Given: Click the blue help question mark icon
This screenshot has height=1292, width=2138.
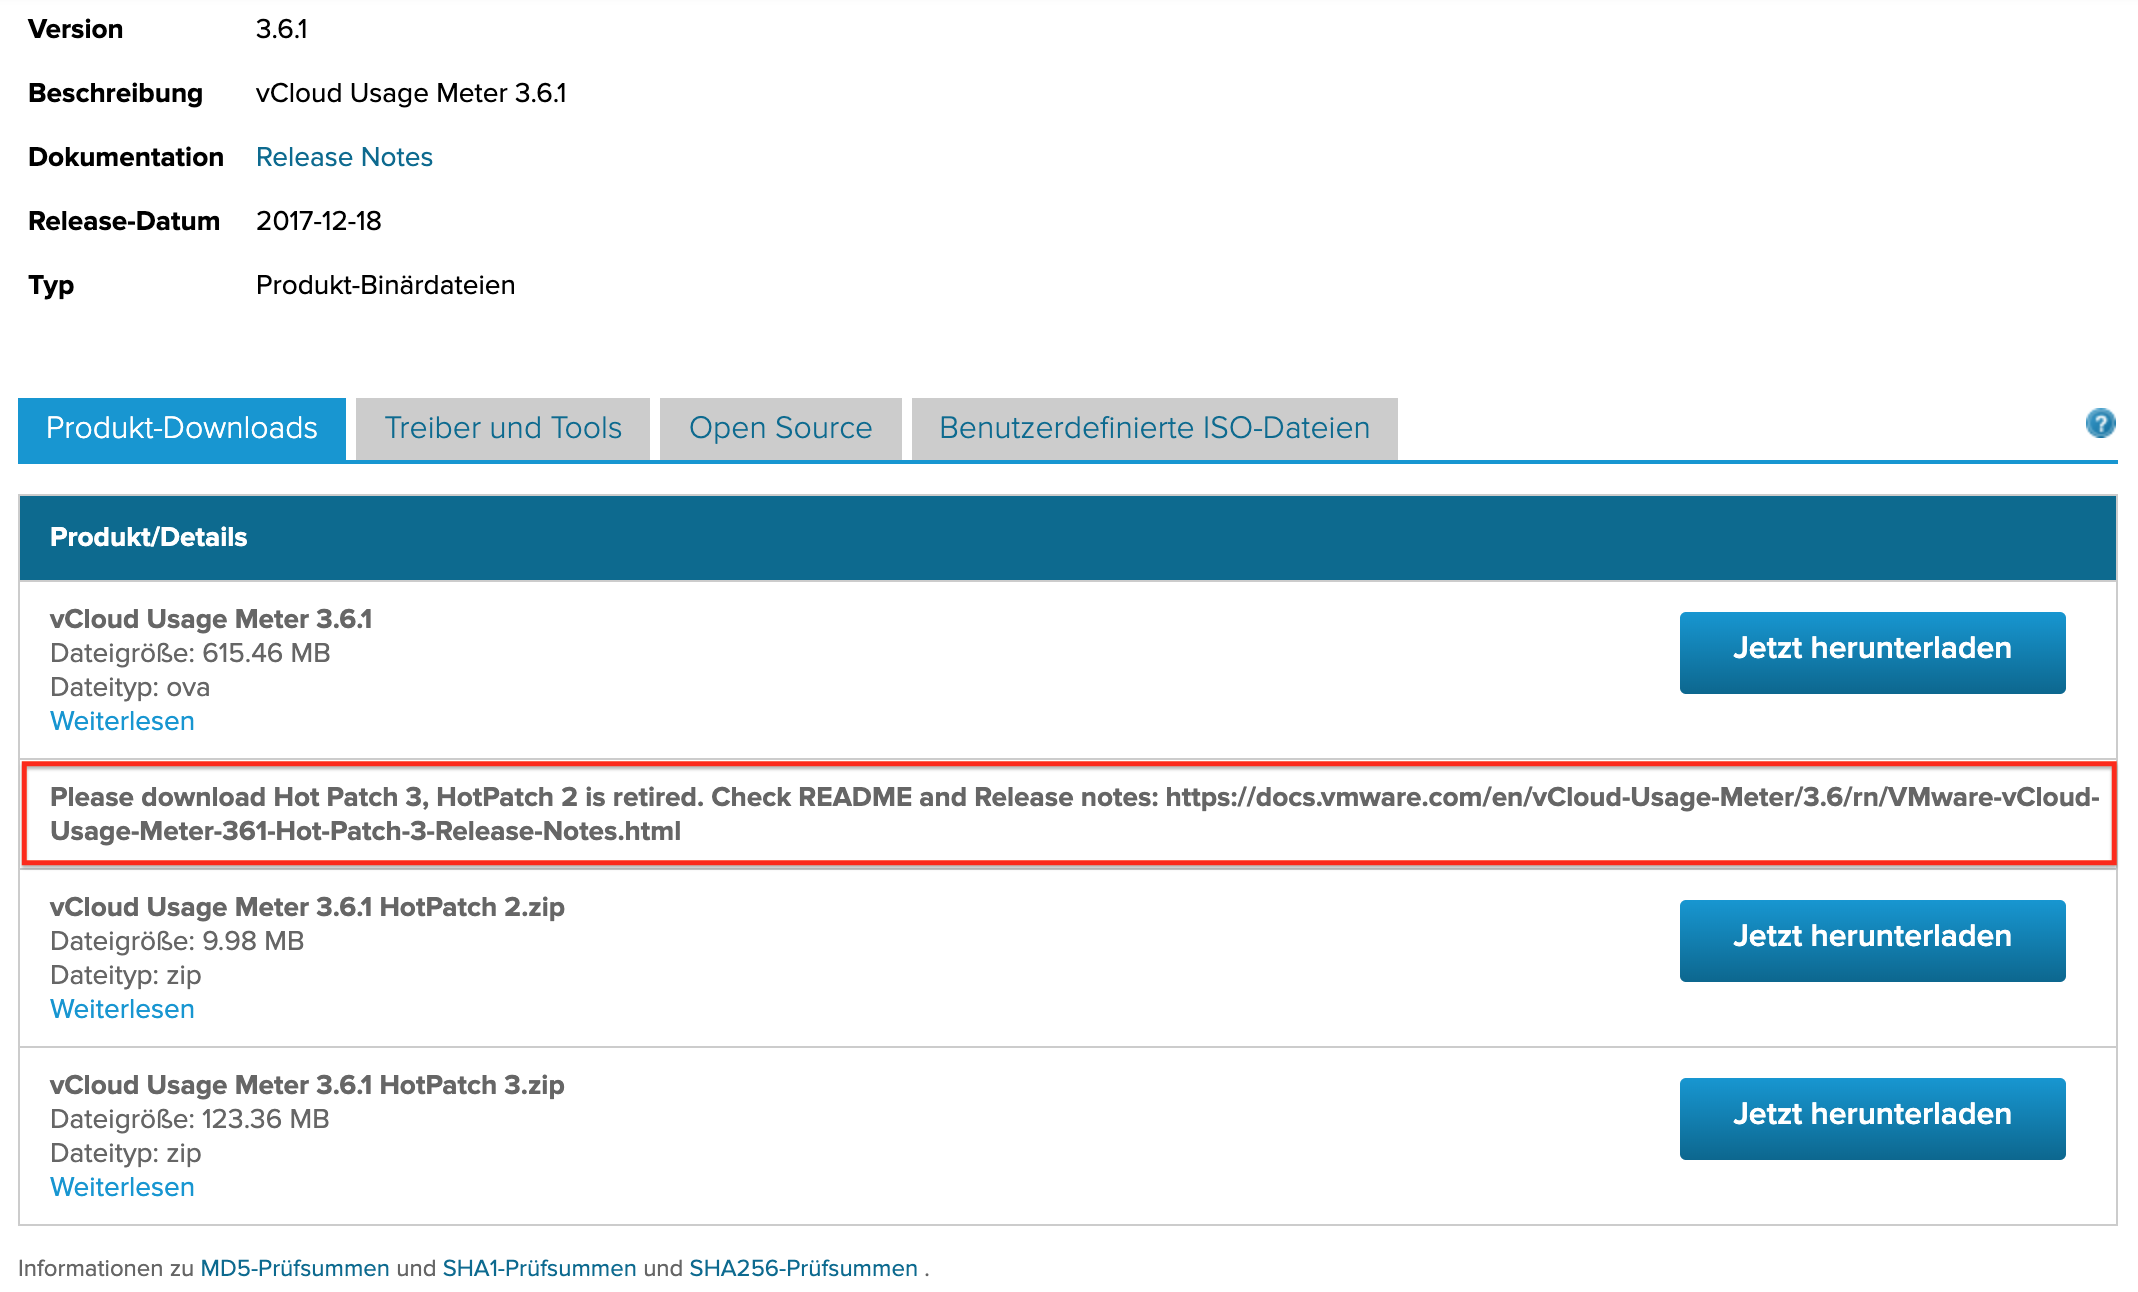Looking at the screenshot, I should pyautogui.click(x=2100, y=423).
